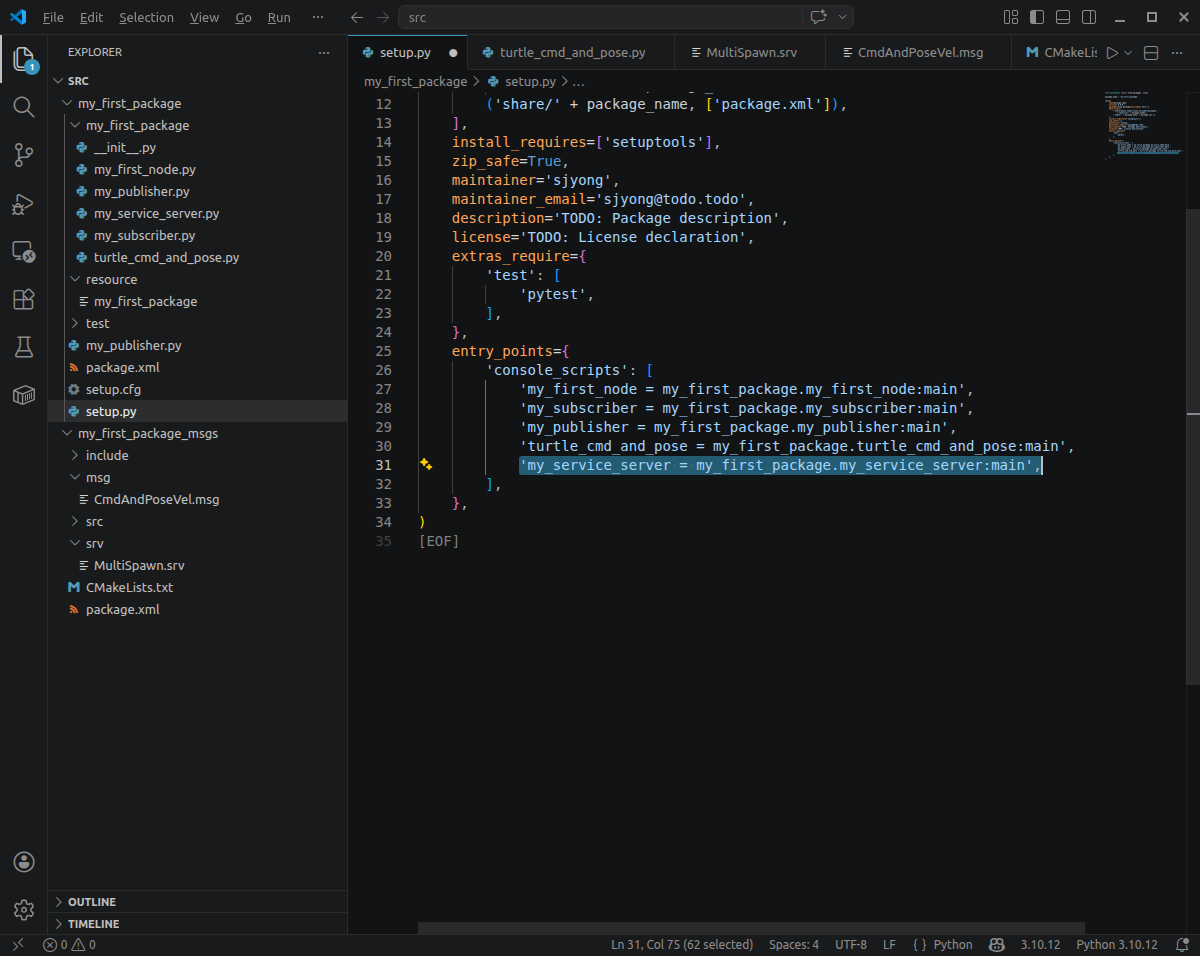Screen dimensions: 1200x956
Task: Collapse the msg folder
Action: tap(197, 477)
